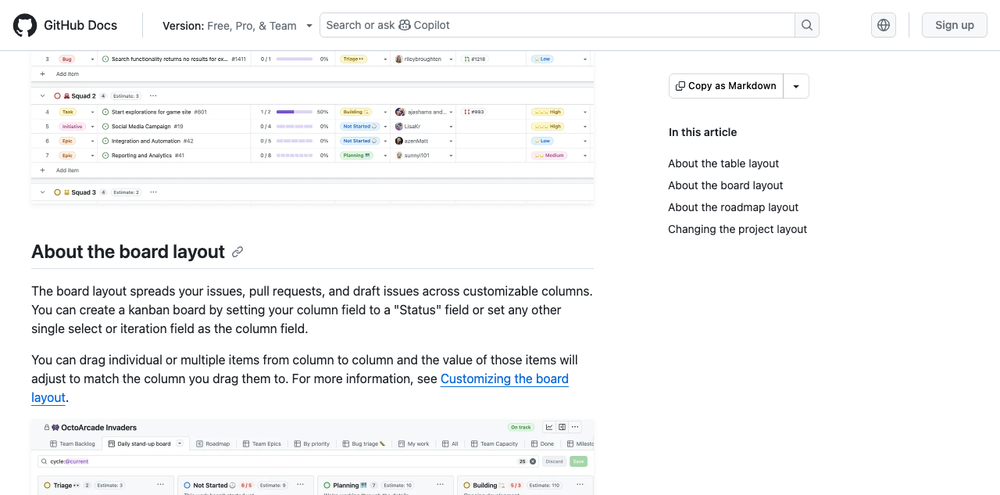Open the table layout screenshot with Squad 2
The width and height of the screenshot is (1000, 495).
click(x=312, y=127)
